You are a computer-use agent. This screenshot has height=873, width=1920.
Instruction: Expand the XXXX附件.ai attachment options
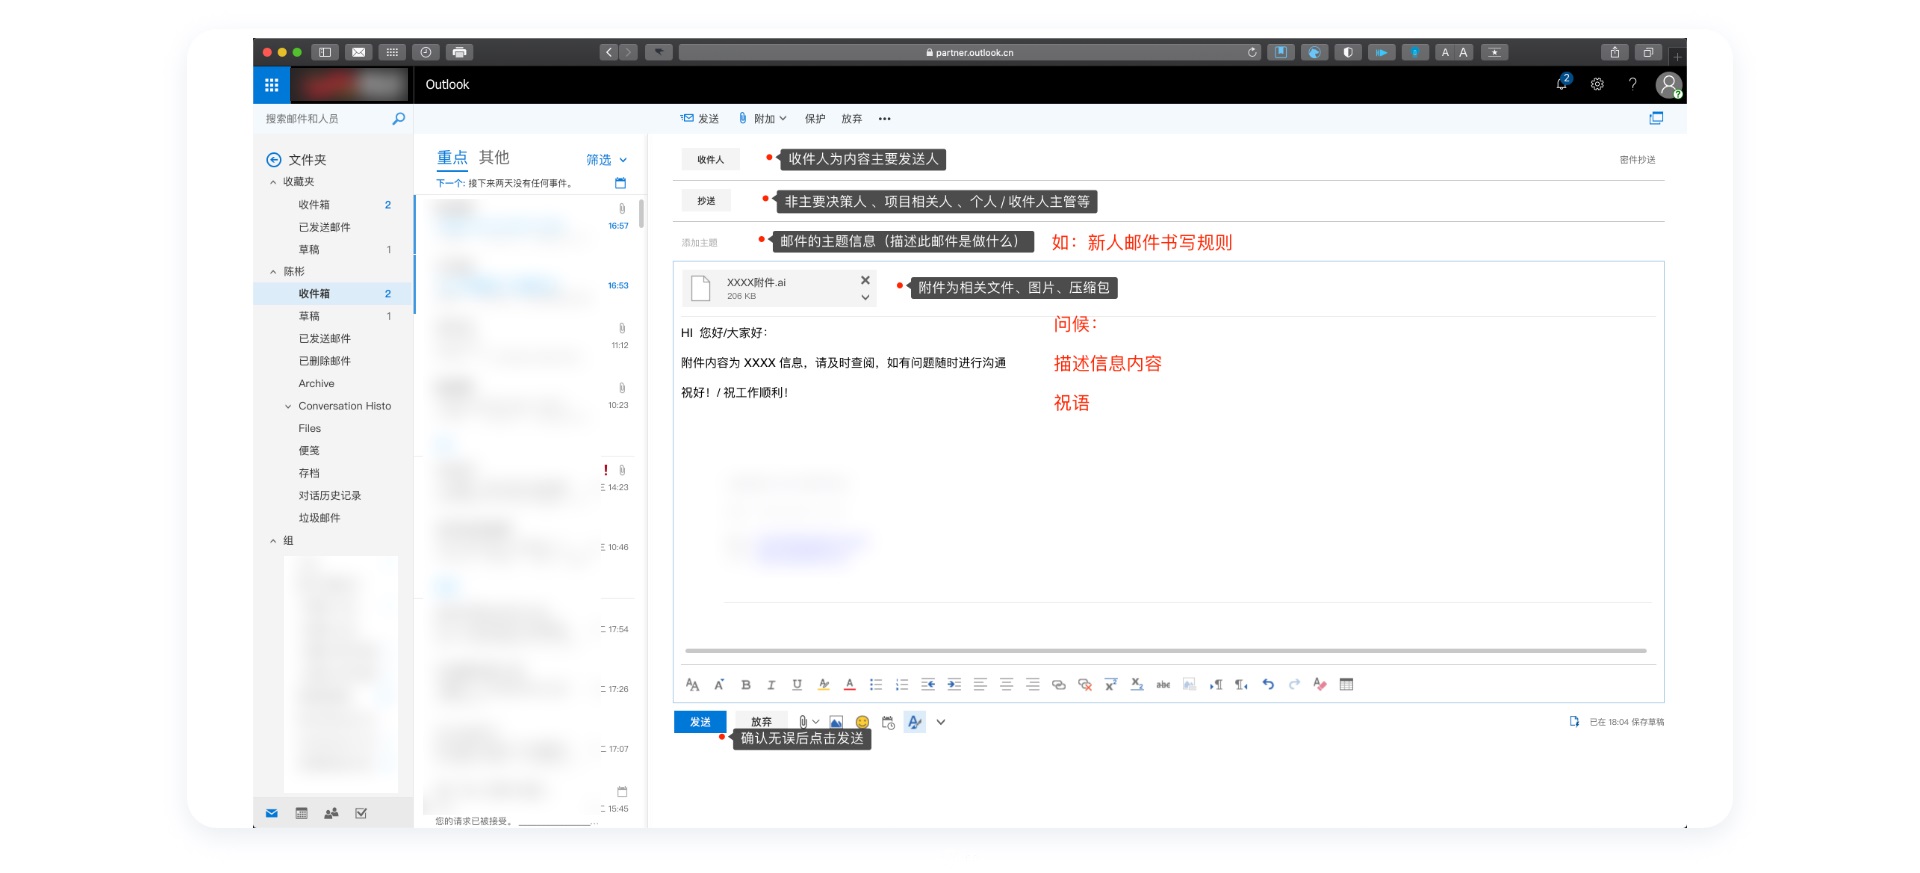[x=865, y=297]
